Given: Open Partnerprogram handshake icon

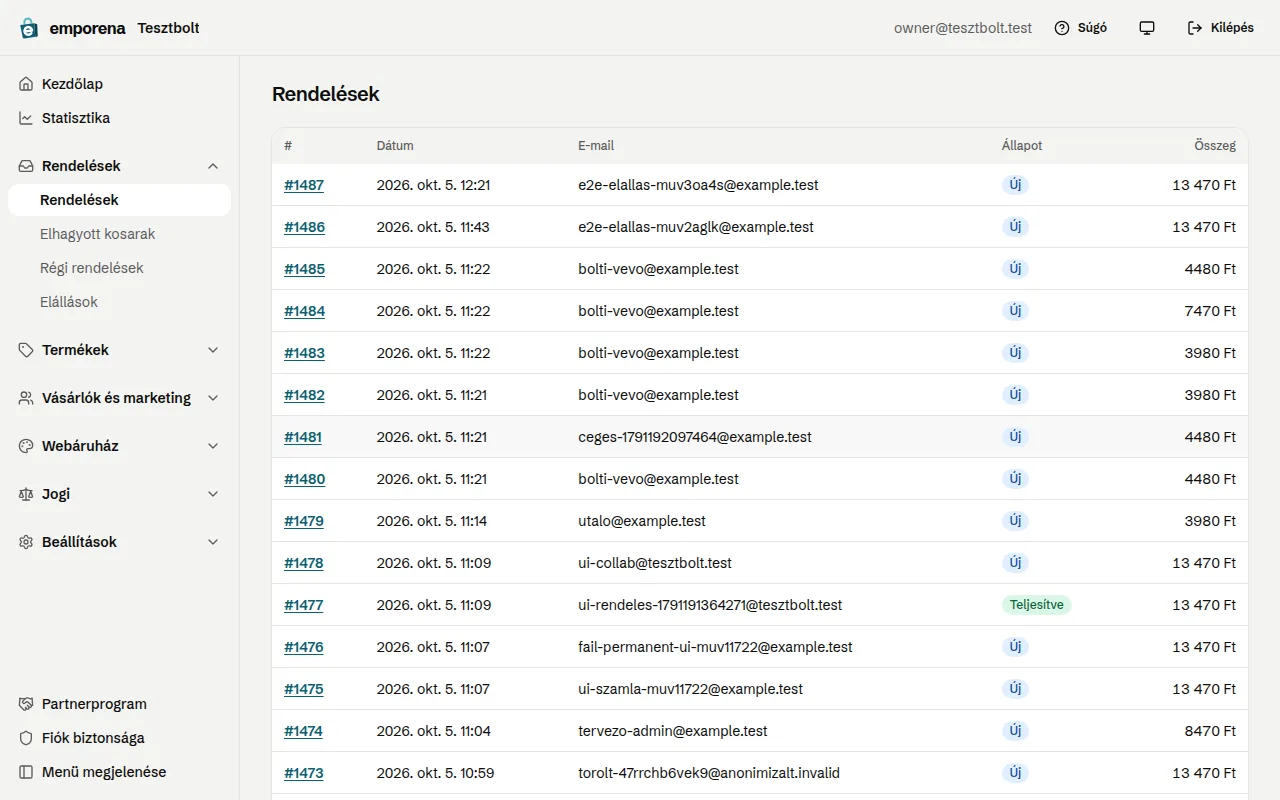Looking at the screenshot, I should pos(26,704).
